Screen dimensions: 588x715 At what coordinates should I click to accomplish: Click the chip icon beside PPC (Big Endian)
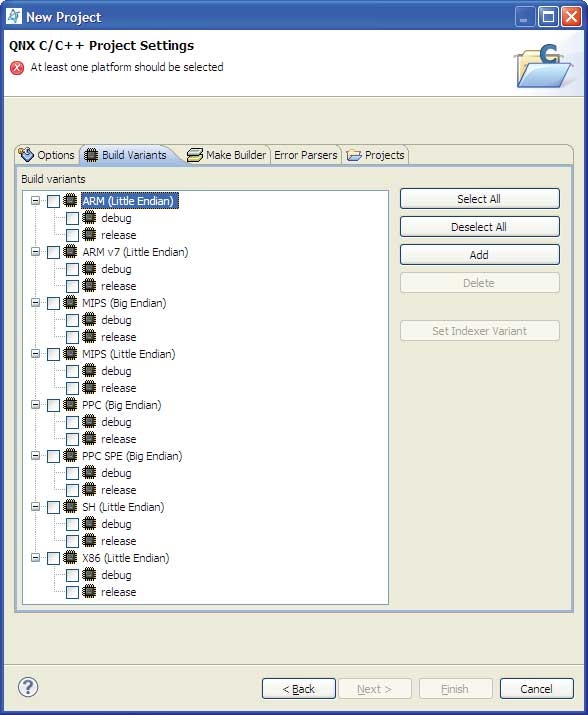click(70, 404)
